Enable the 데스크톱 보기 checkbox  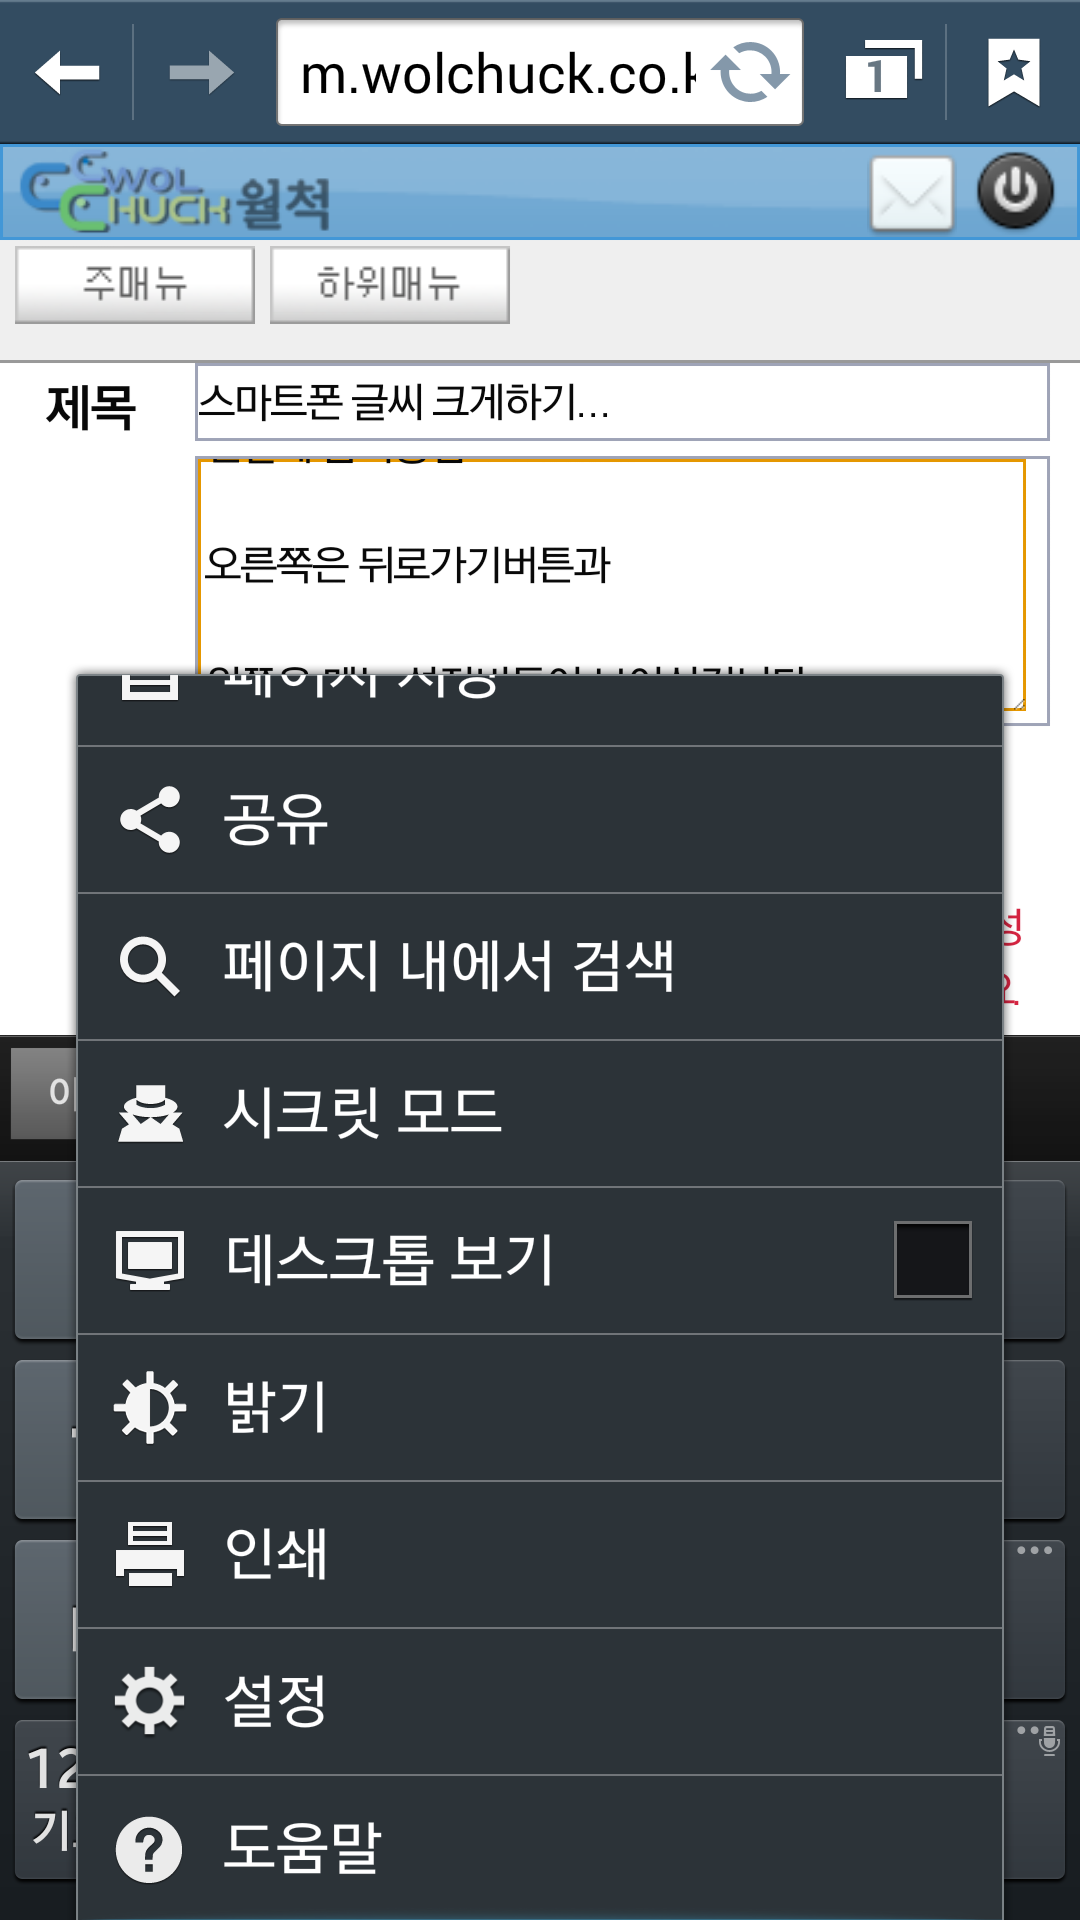[933, 1260]
